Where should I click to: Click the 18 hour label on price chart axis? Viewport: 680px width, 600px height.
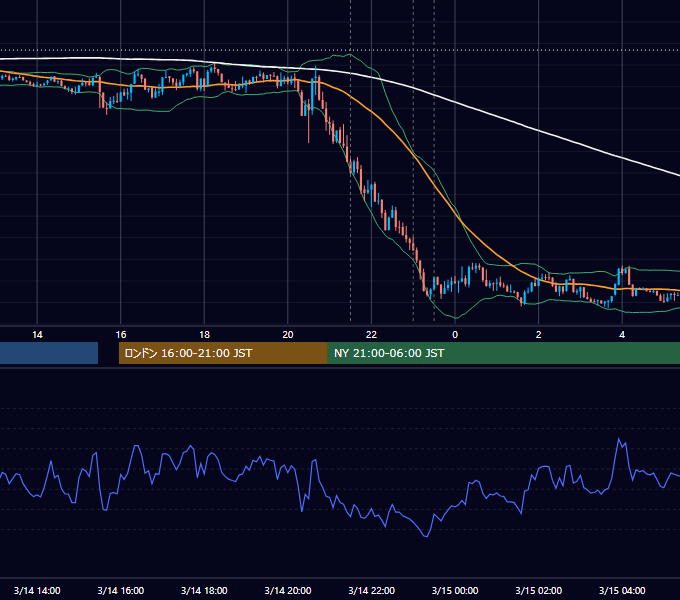204,335
